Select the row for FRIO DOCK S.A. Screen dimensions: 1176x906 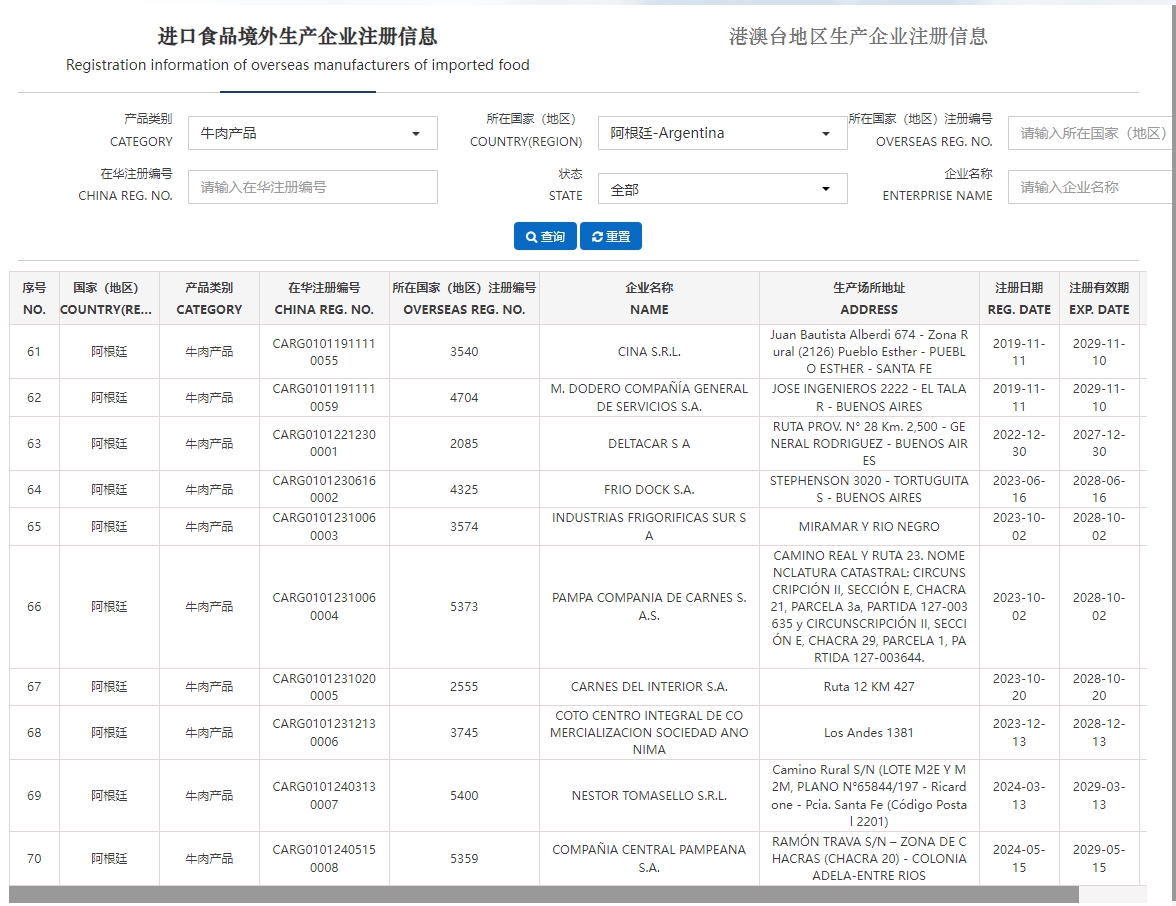click(x=649, y=489)
